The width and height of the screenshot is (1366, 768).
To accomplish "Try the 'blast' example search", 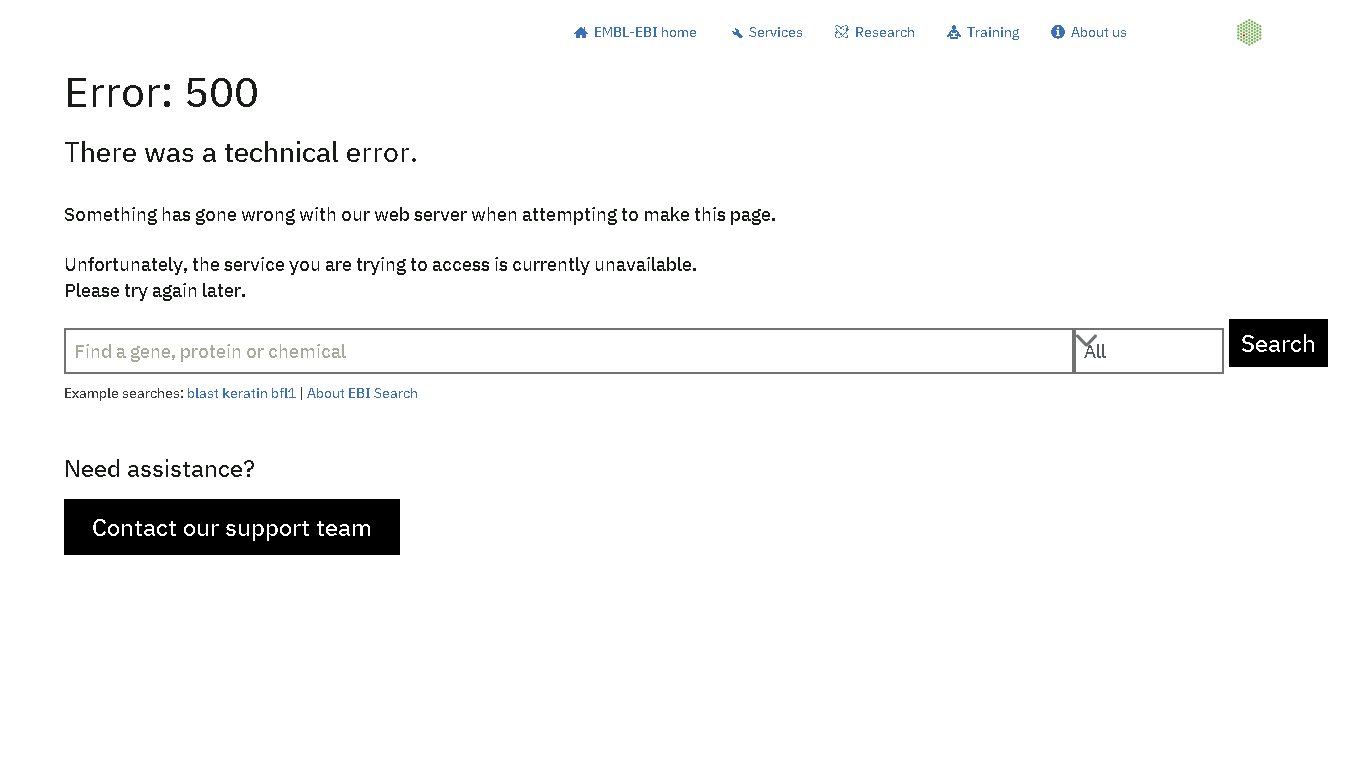I will tap(202, 393).
